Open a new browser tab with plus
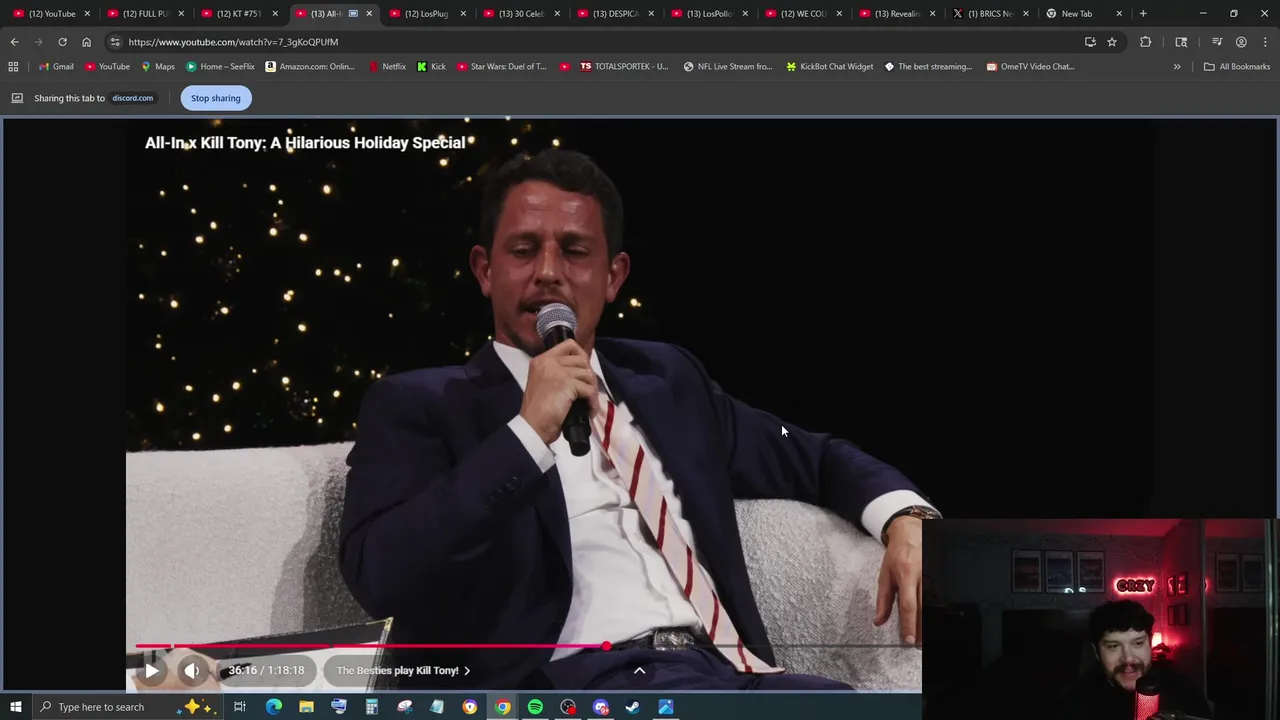The height and width of the screenshot is (720, 1280). [x=1143, y=14]
